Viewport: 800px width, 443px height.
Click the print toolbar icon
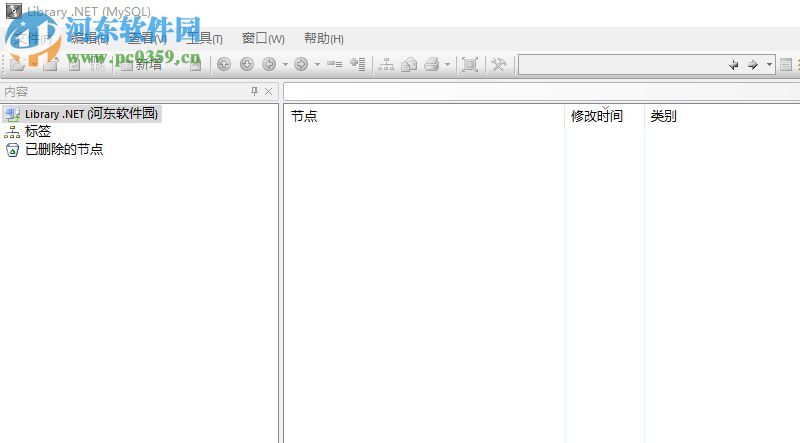click(432, 65)
